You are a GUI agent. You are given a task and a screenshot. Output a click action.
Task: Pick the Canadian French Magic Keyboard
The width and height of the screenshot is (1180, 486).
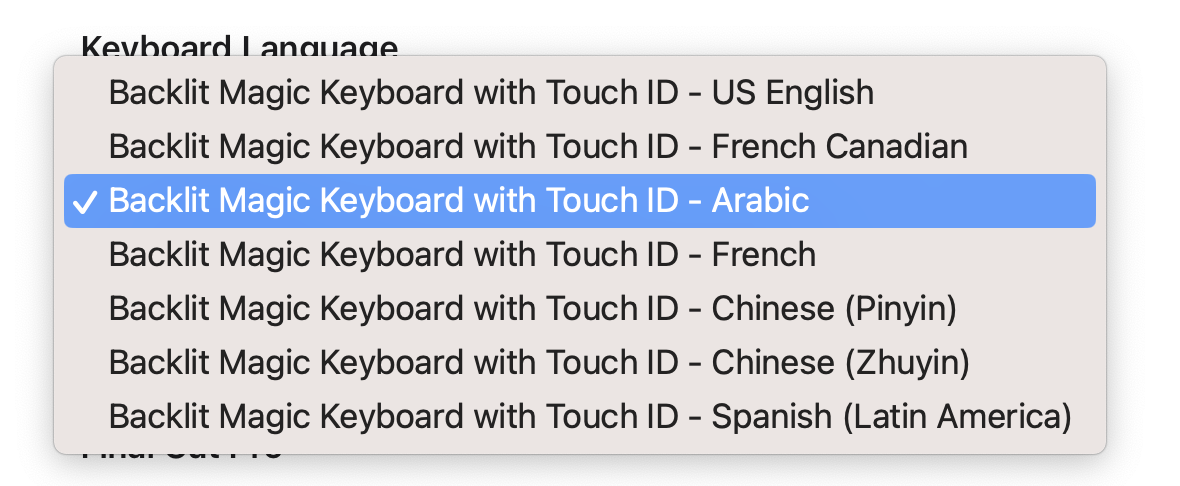(x=538, y=147)
